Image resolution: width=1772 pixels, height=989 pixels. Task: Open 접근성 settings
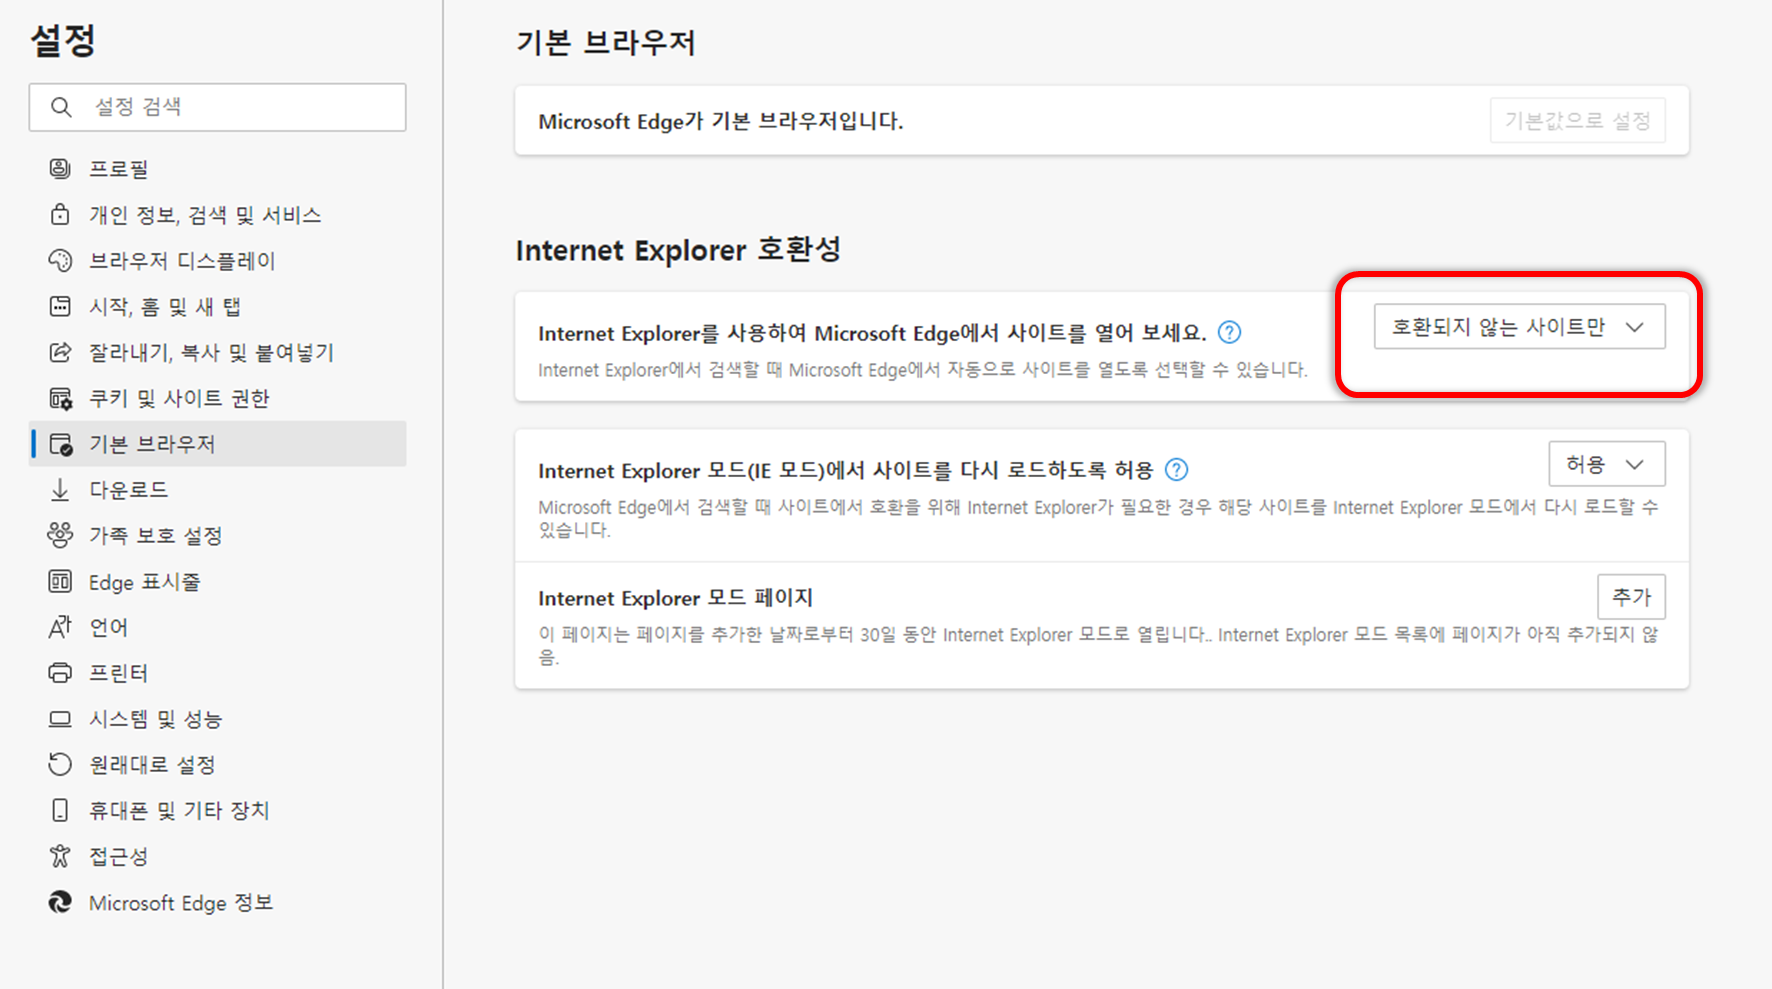tap(218, 856)
